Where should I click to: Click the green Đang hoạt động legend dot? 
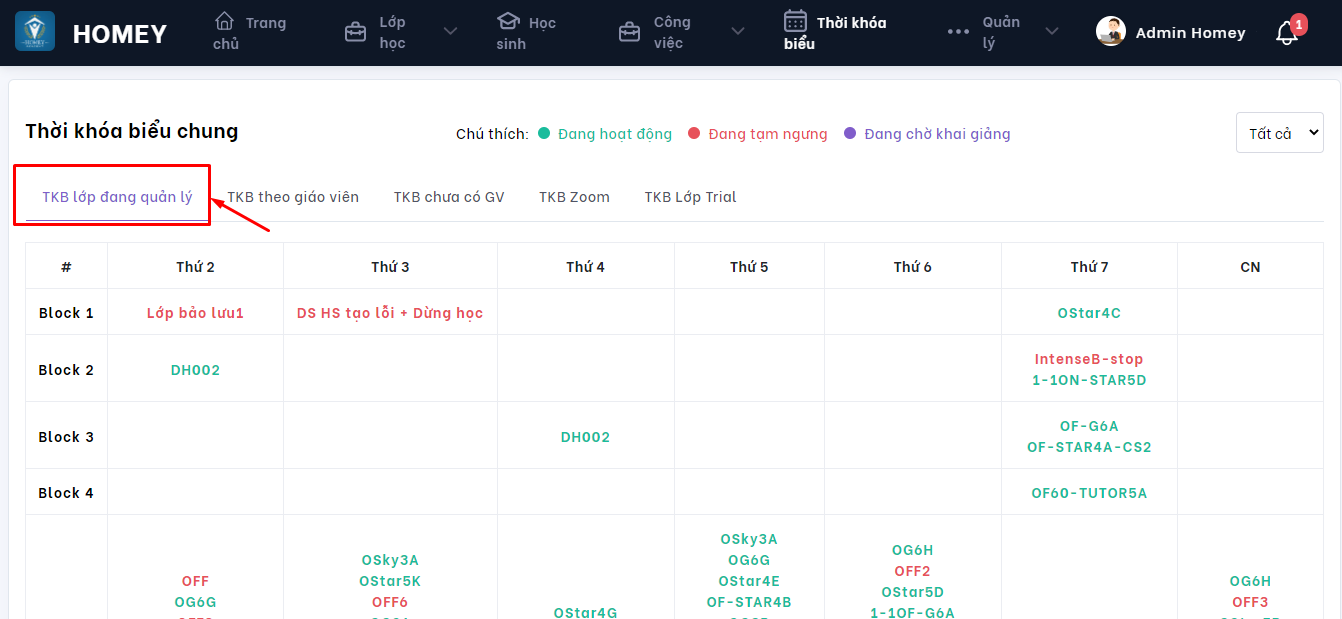coord(544,133)
